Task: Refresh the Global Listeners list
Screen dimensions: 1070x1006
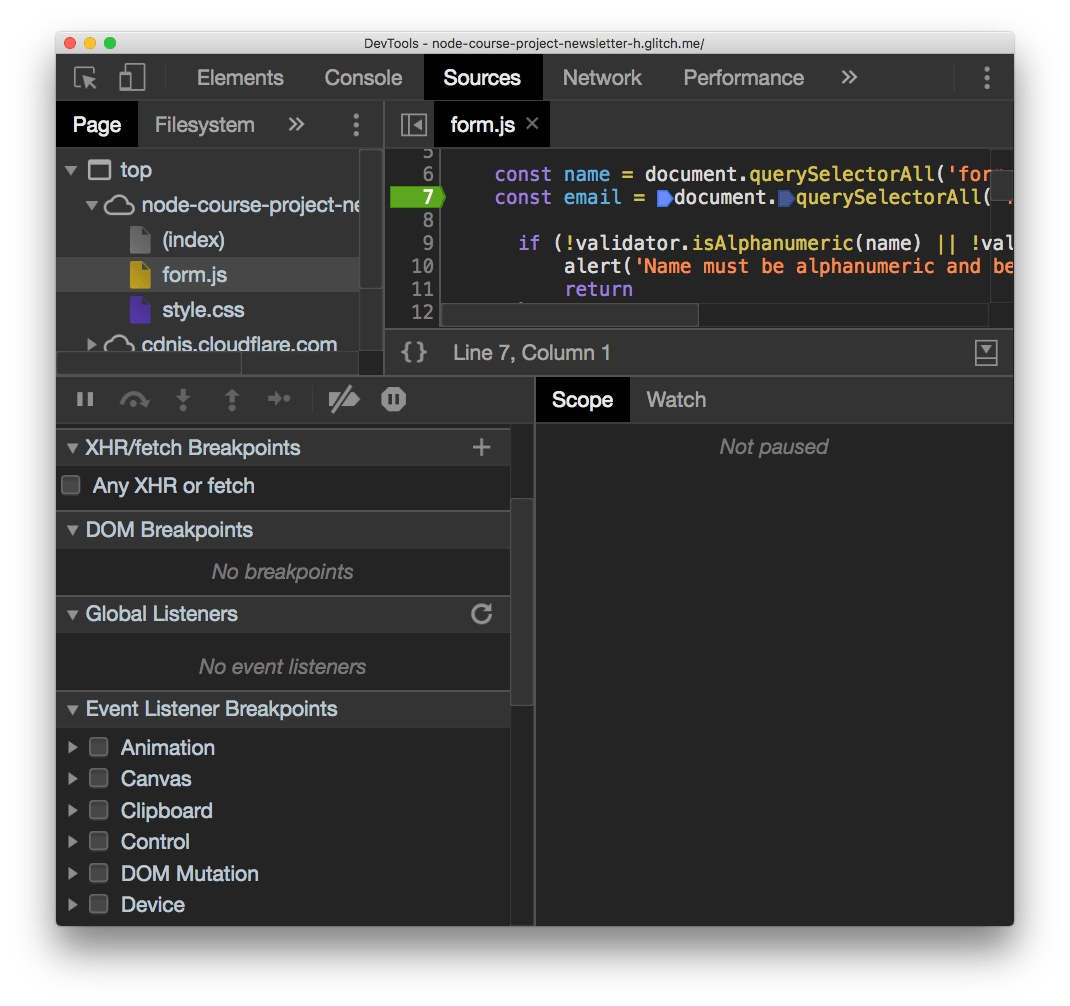Action: 481,614
